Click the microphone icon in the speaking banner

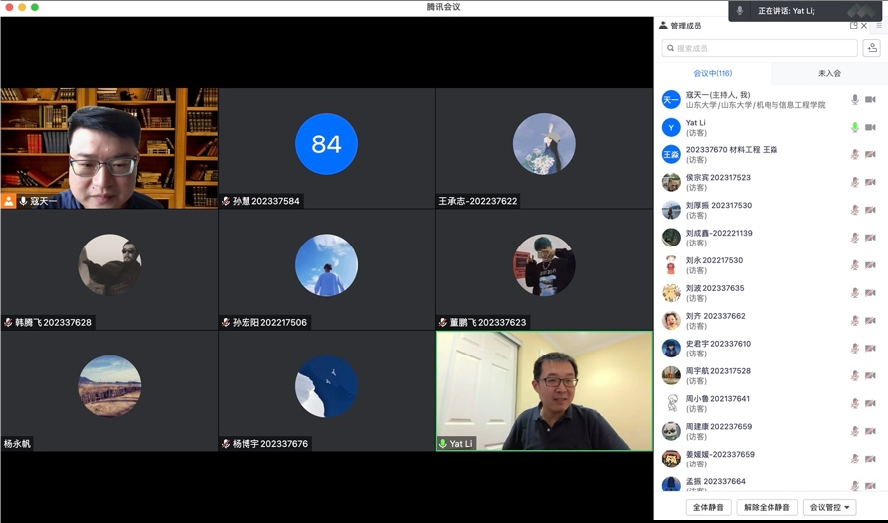click(x=740, y=11)
